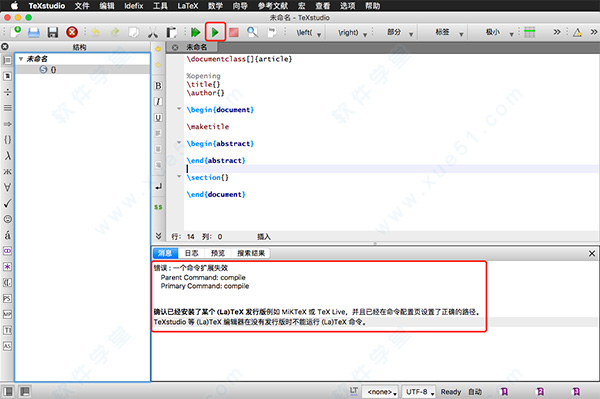Fold the \section{} block
The height and width of the screenshot is (399, 600).
pos(179,176)
